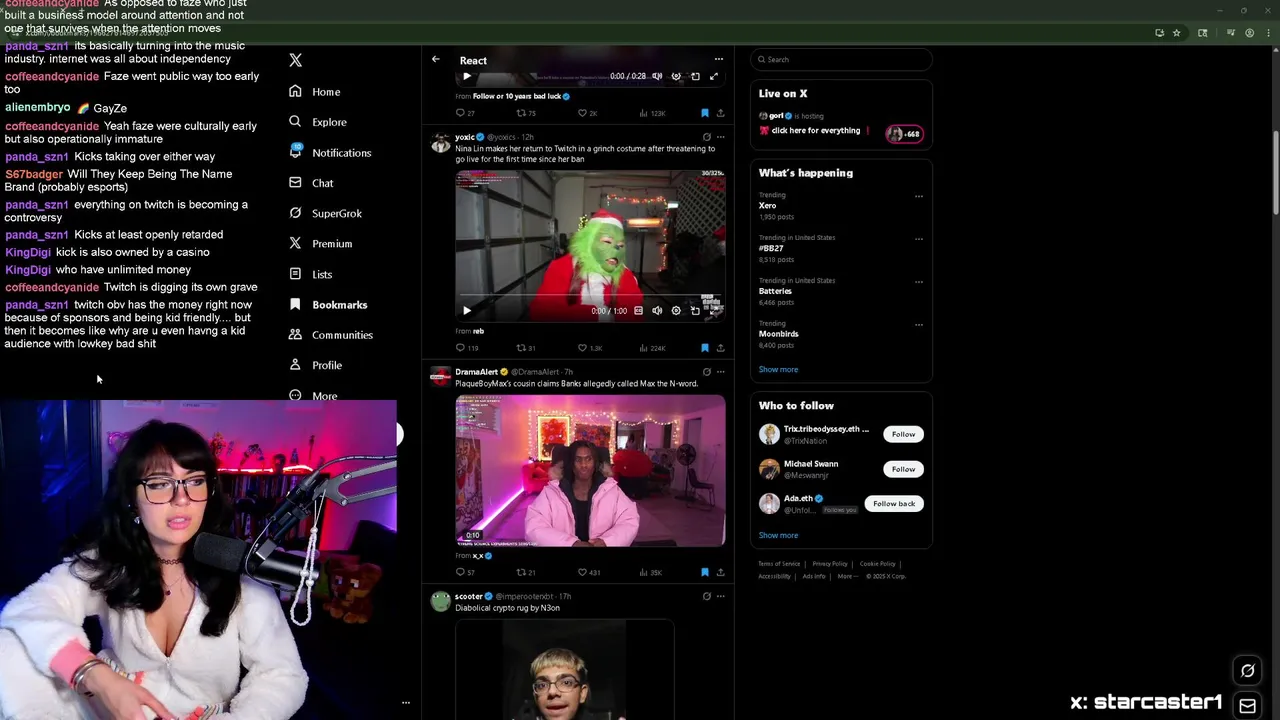Open the DramaAlert video thumbnail
This screenshot has width=1280, height=720.
point(590,470)
